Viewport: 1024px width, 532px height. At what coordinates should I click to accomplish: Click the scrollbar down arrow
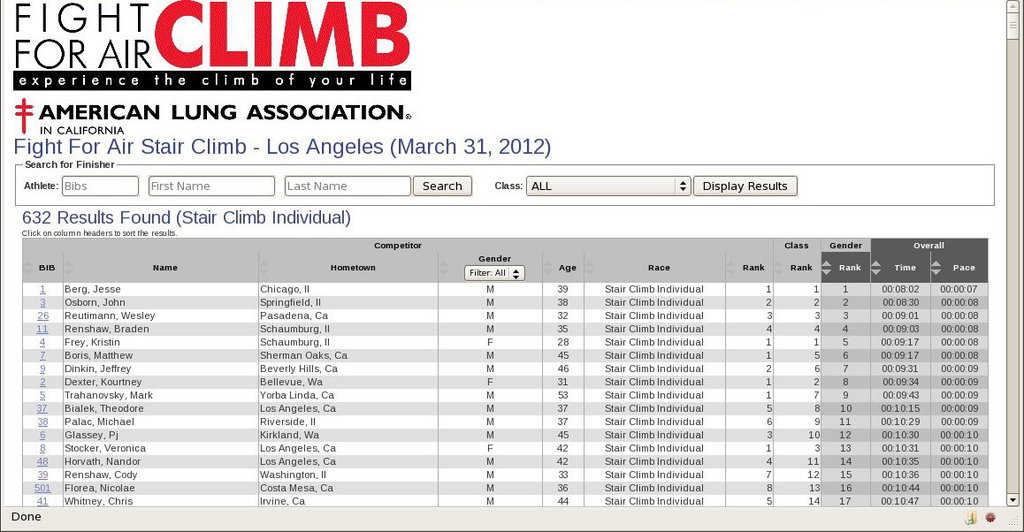[x=1012, y=500]
